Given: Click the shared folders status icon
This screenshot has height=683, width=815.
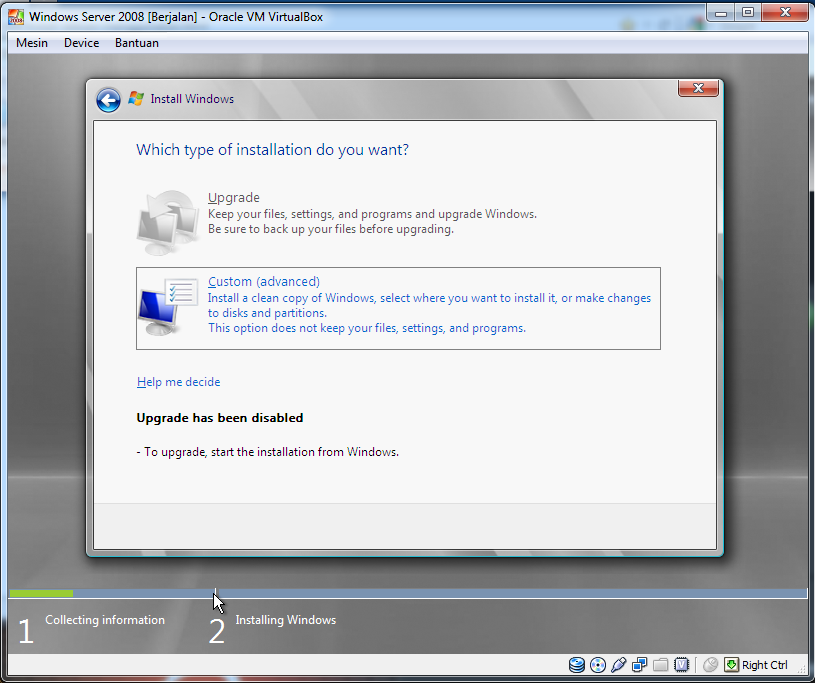Looking at the screenshot, I should (x=660, y=665).
